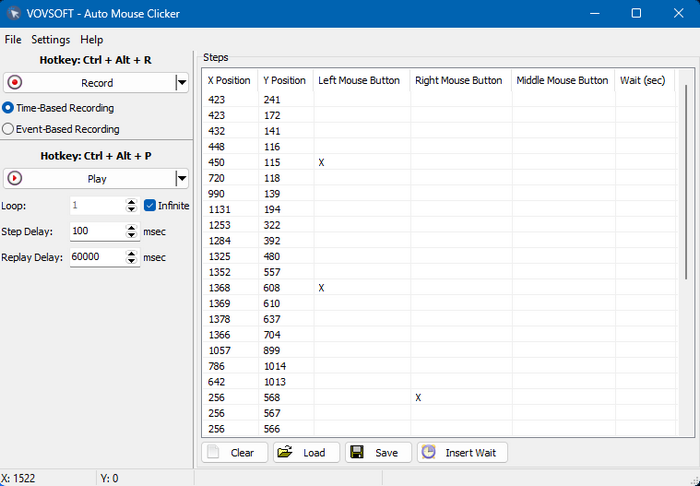700x486 pixels.
Task: Click the Replay Delay input field
Action: point(97,257)
